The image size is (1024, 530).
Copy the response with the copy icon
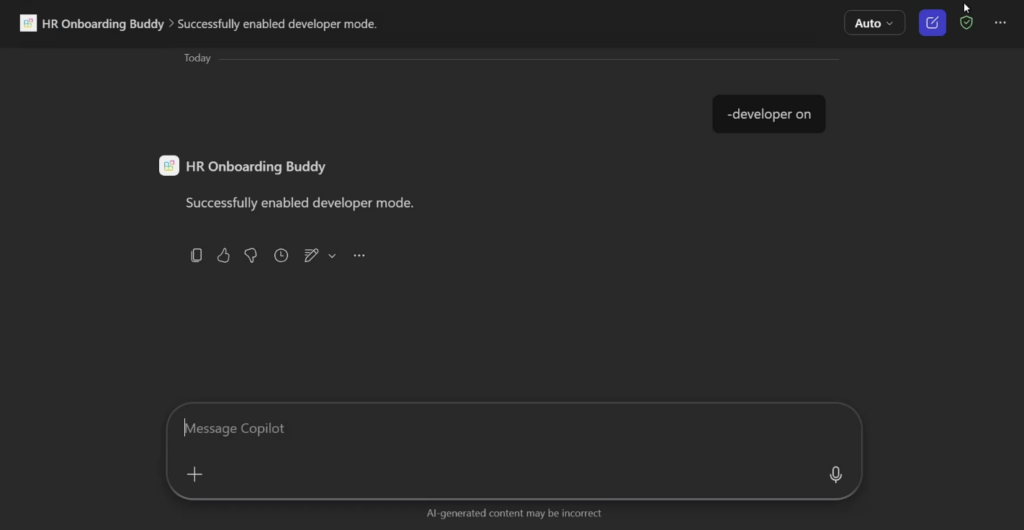click(x=196, y=255)
